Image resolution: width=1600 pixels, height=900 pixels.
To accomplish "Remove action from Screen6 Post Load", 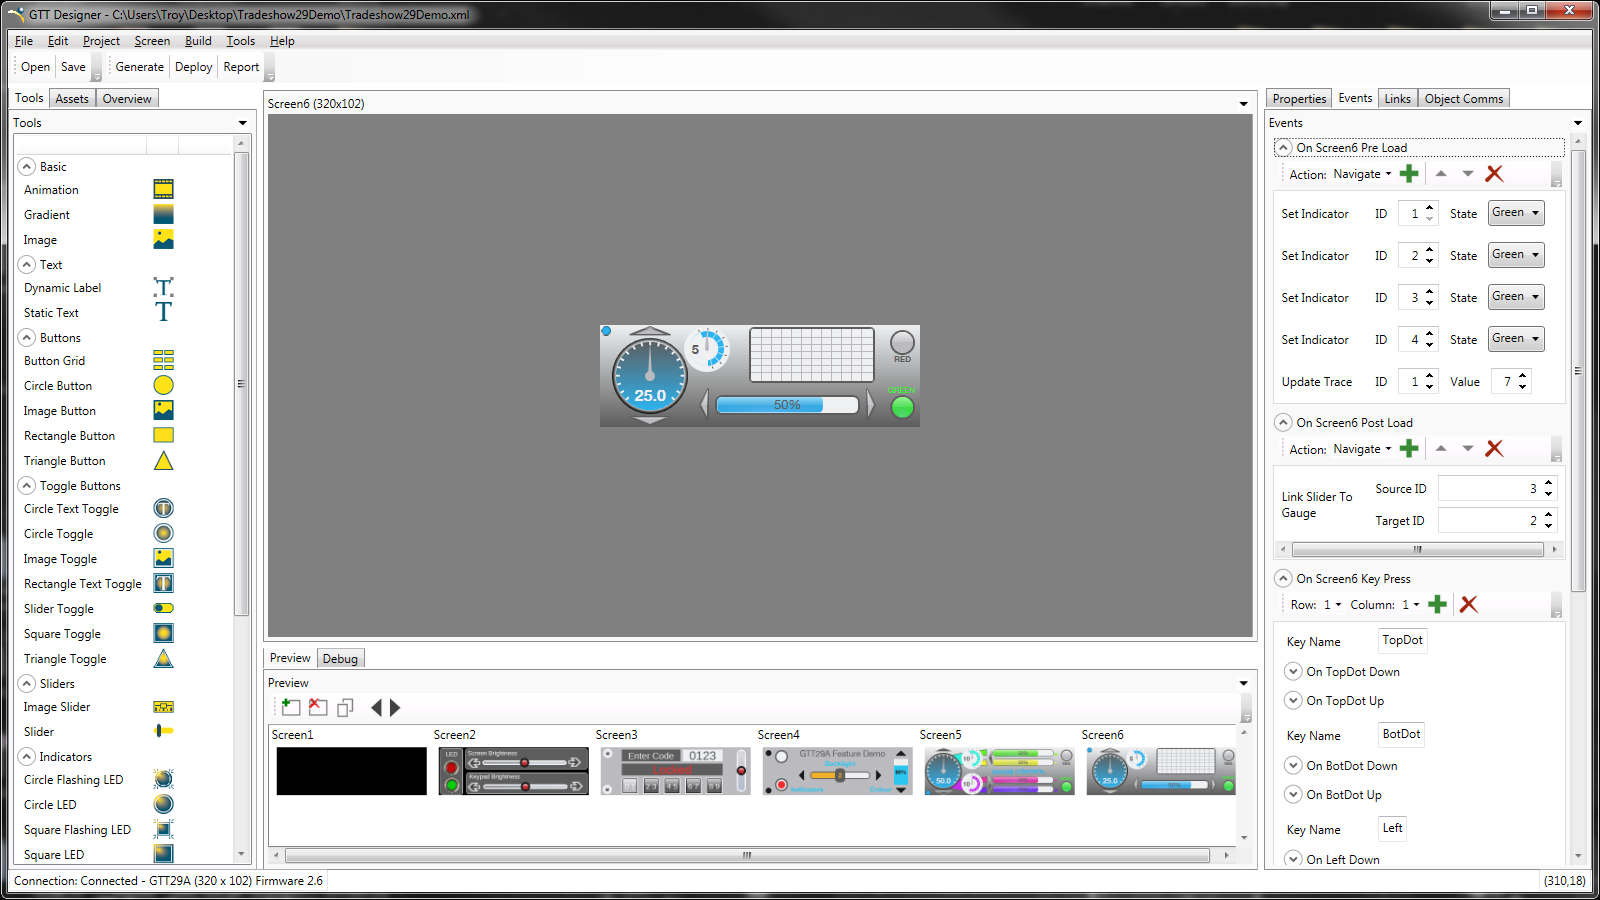I will (x=1494, y=449).
